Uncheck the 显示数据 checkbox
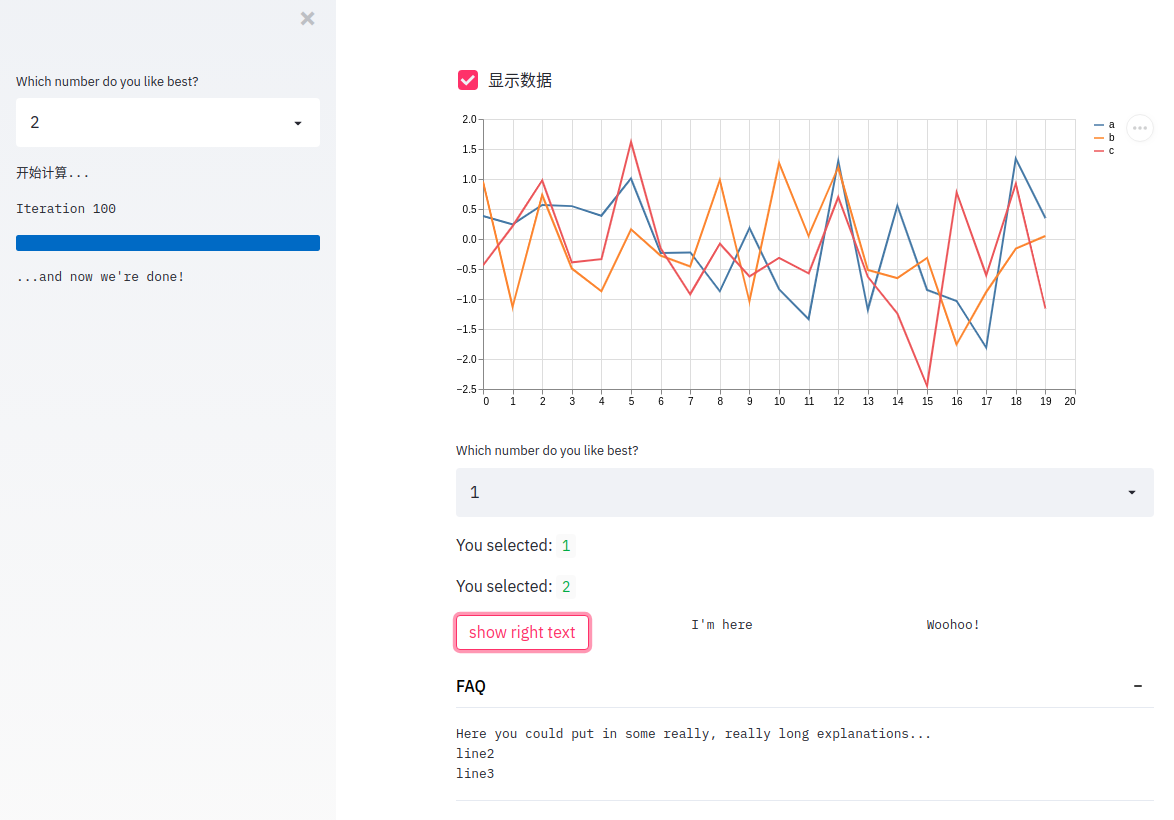1174x820 pixels. 468,80
